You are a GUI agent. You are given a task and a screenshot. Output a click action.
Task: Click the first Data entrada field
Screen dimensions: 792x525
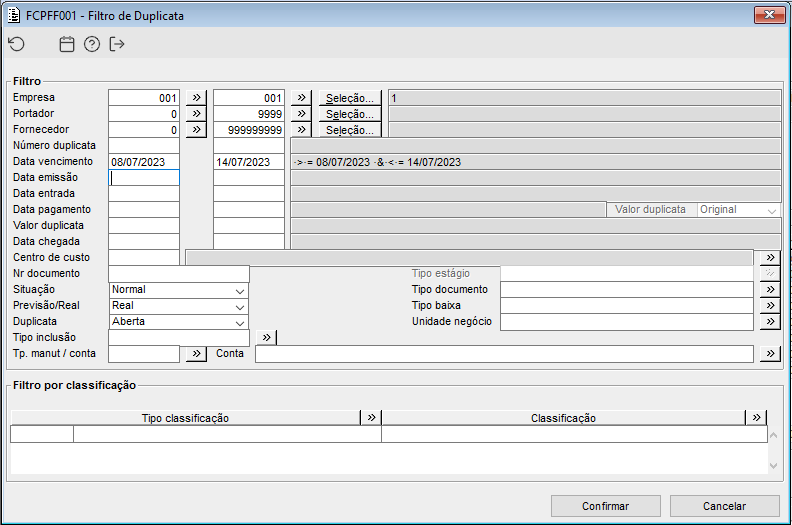tap(144, 194)
